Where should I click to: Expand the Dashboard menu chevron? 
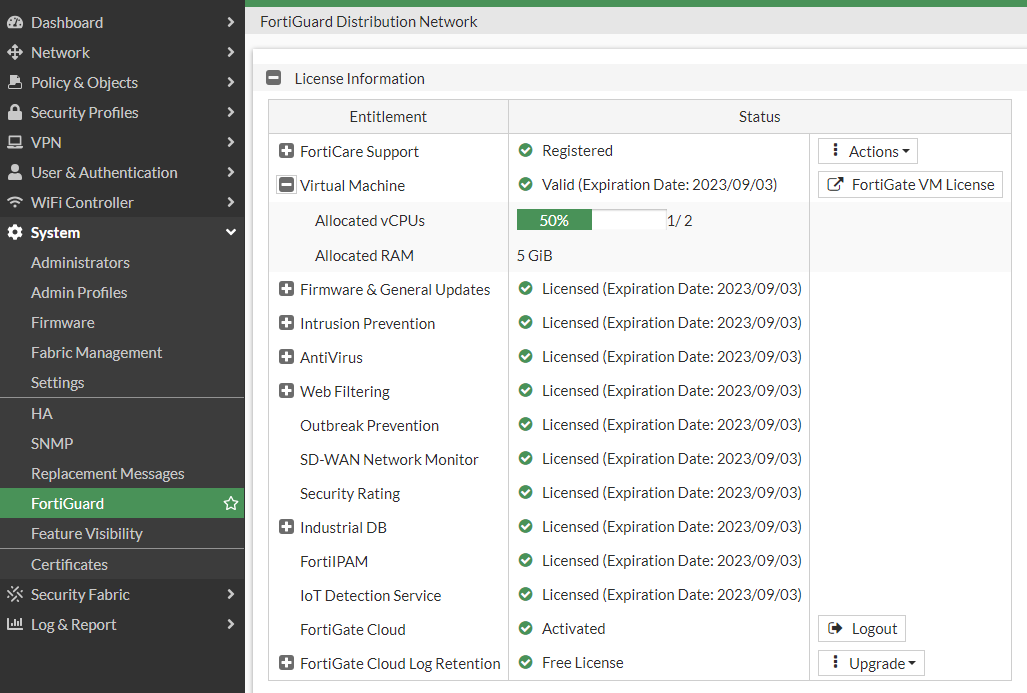tap(231, 22)
